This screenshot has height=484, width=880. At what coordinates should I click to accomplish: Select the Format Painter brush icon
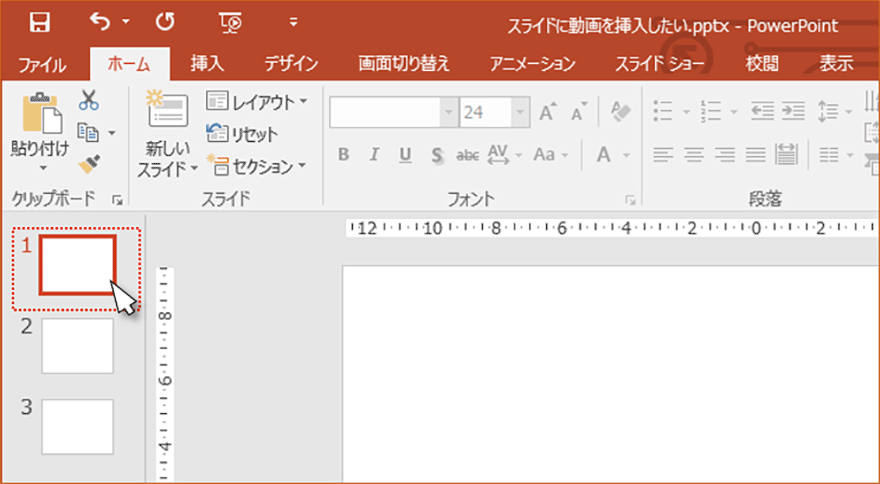(x=89, y=162)
